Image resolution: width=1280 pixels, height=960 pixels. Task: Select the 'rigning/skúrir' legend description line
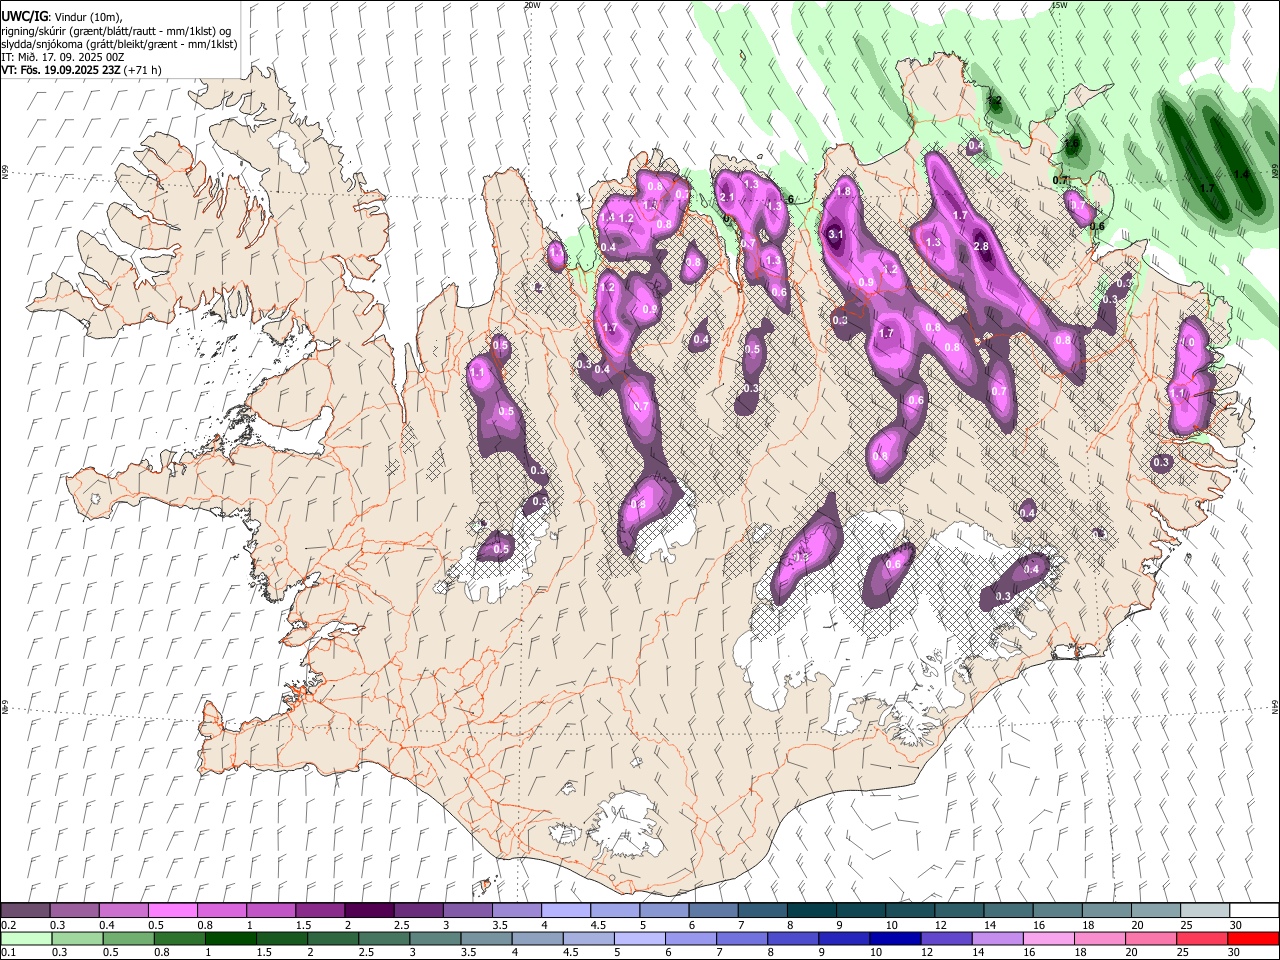118,31
